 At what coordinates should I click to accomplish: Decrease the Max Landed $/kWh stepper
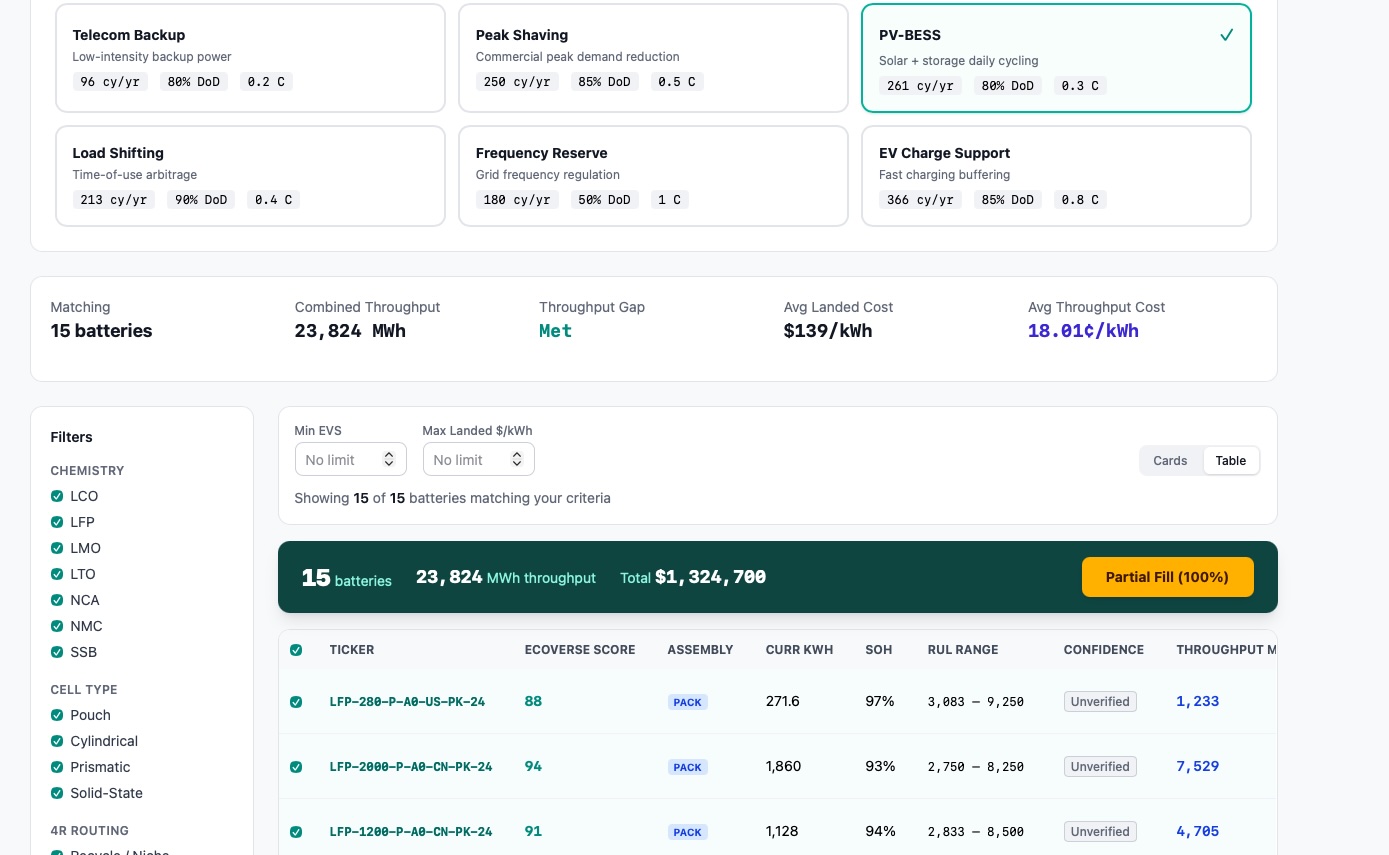coord(517,464)
